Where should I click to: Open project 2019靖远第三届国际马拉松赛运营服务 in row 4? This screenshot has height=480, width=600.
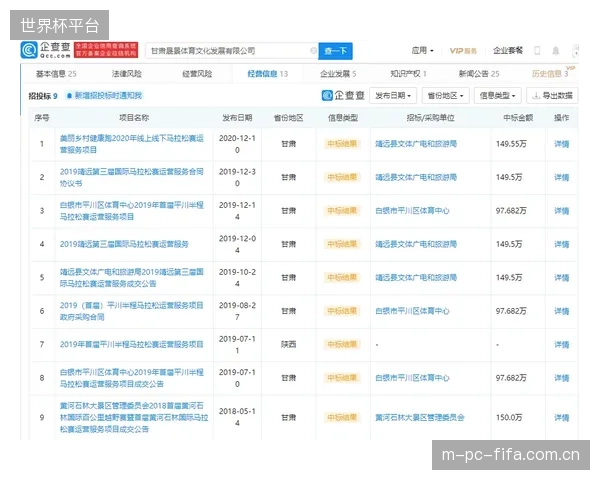[x=124, y=244]
